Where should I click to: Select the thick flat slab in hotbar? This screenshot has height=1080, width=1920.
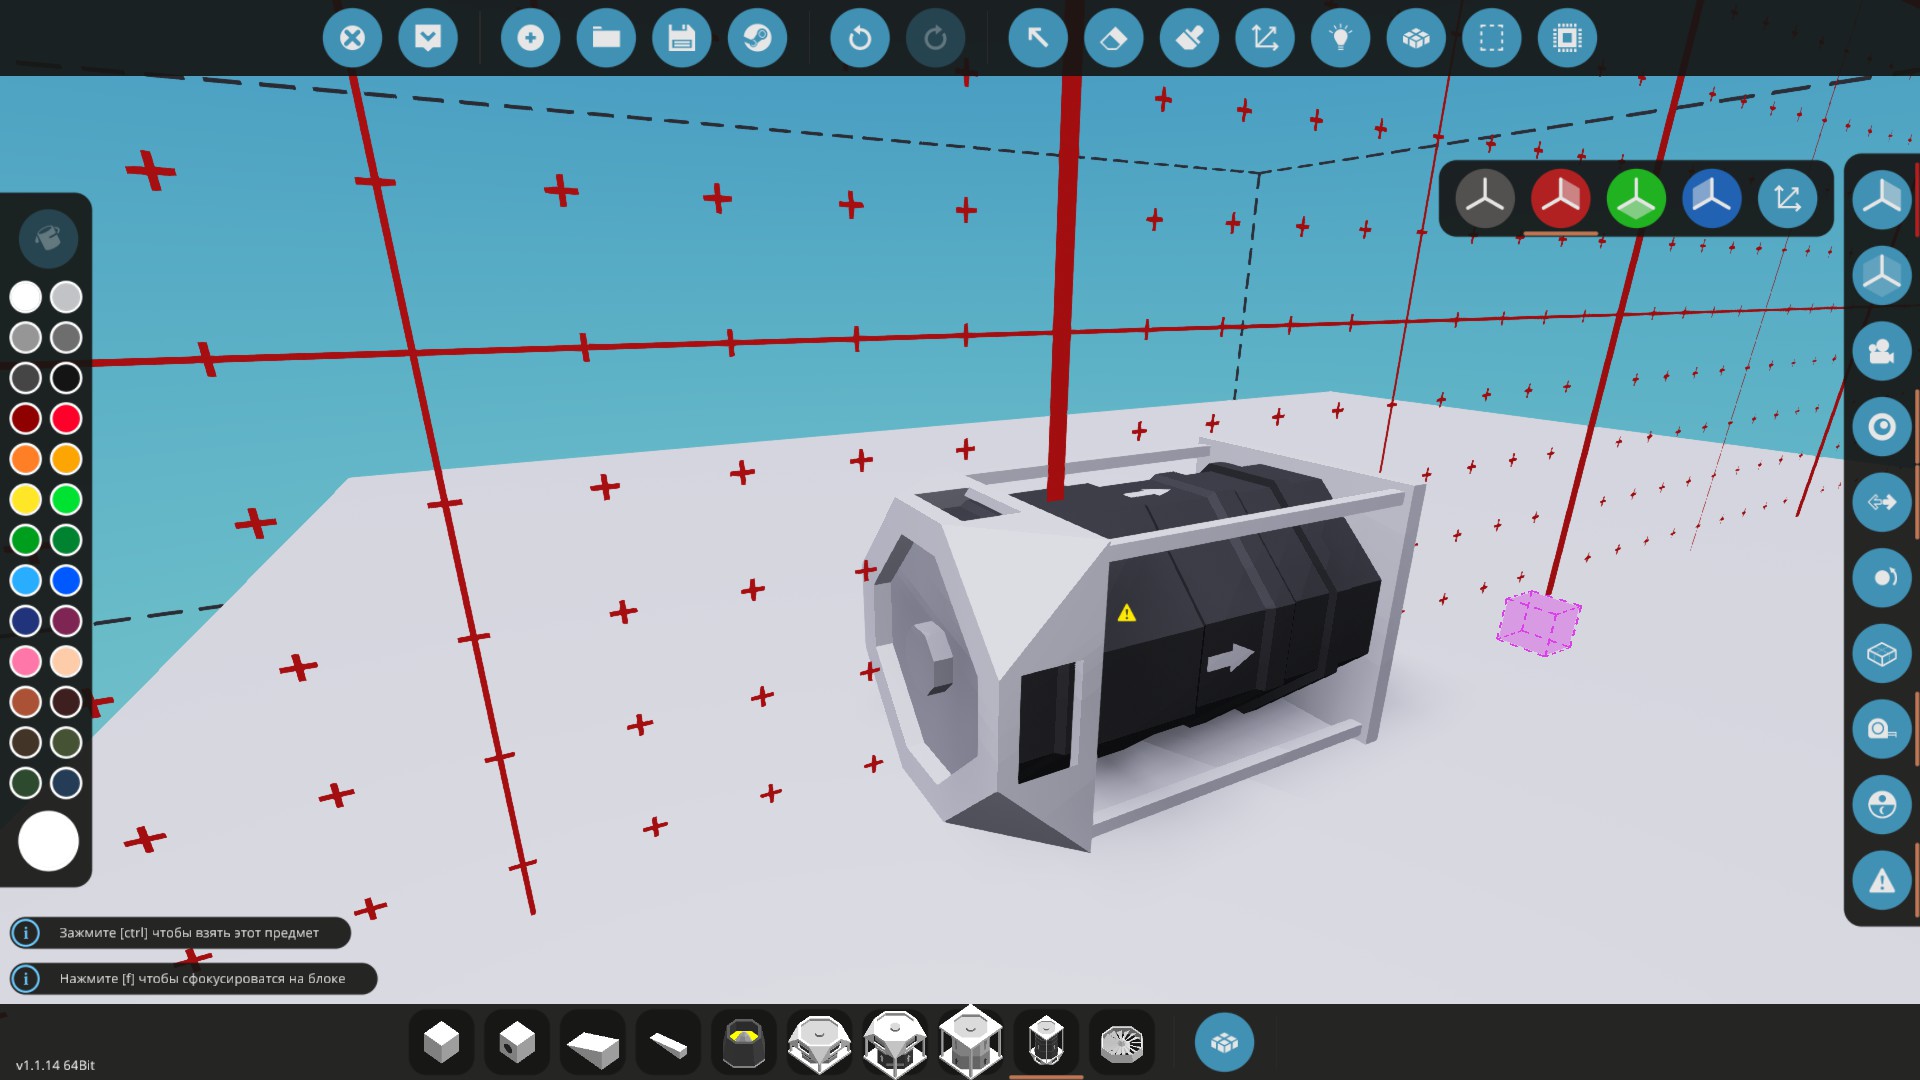593,1043
